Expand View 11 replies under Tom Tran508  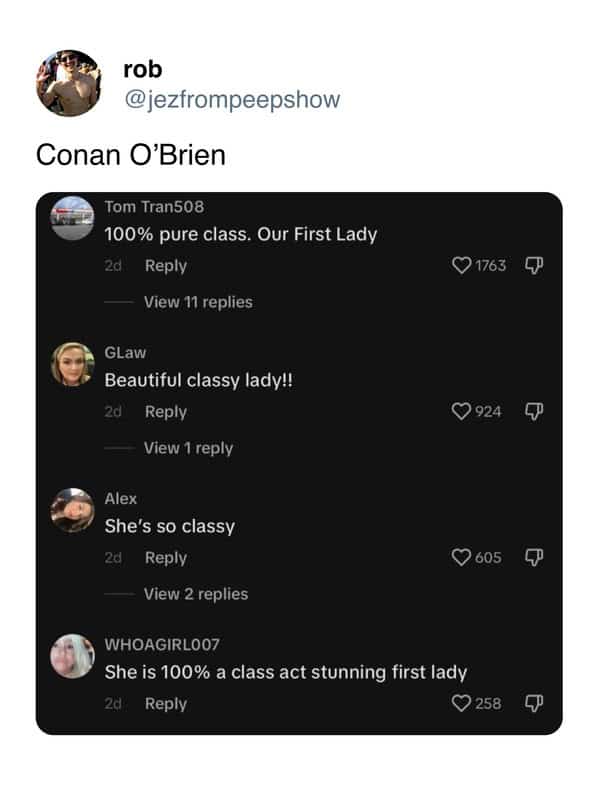coord(198,302)
